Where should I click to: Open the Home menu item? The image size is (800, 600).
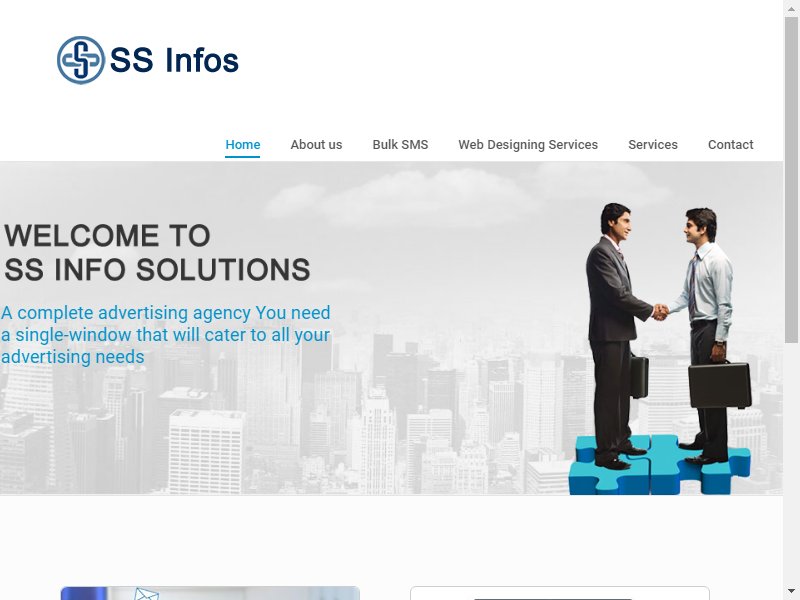[243, 145]
